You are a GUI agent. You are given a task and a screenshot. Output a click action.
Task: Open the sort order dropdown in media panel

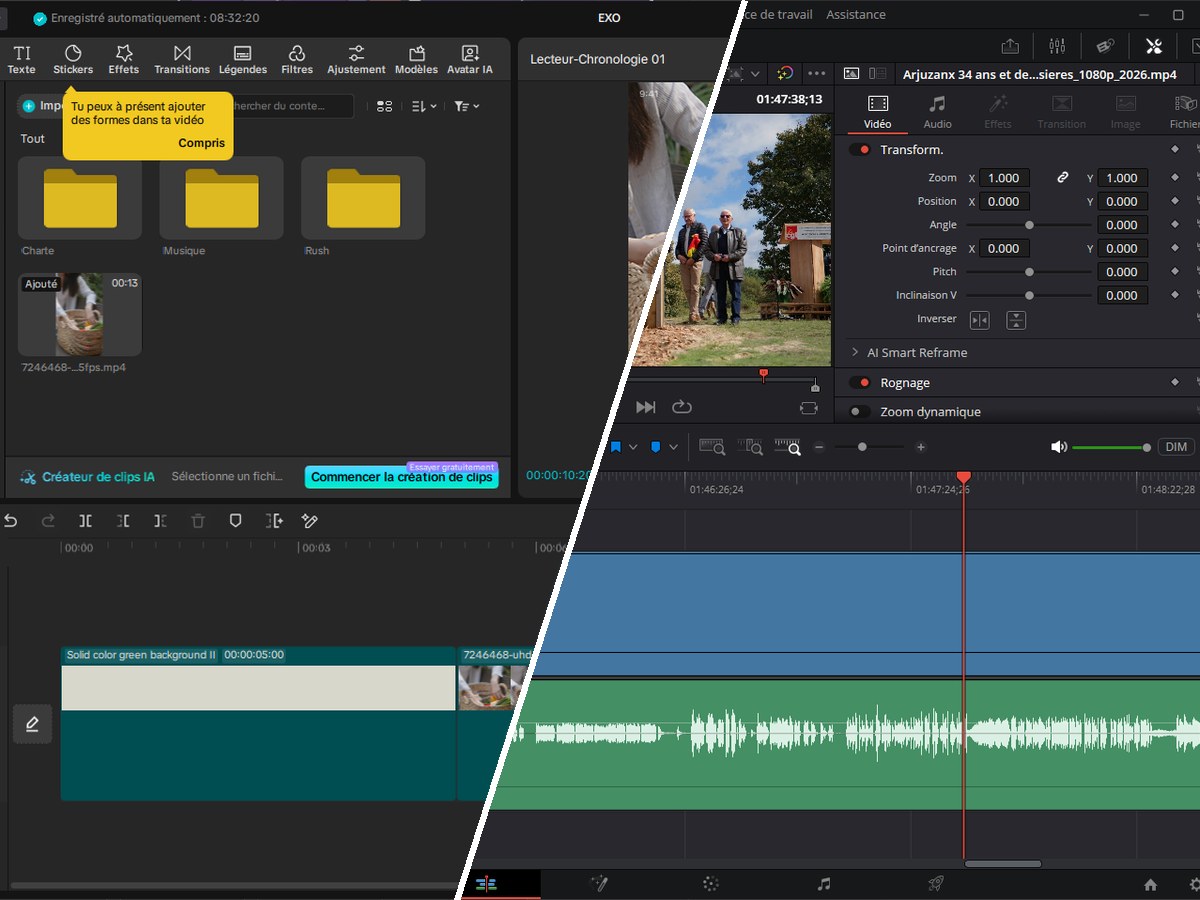click(x=425, y=106)
